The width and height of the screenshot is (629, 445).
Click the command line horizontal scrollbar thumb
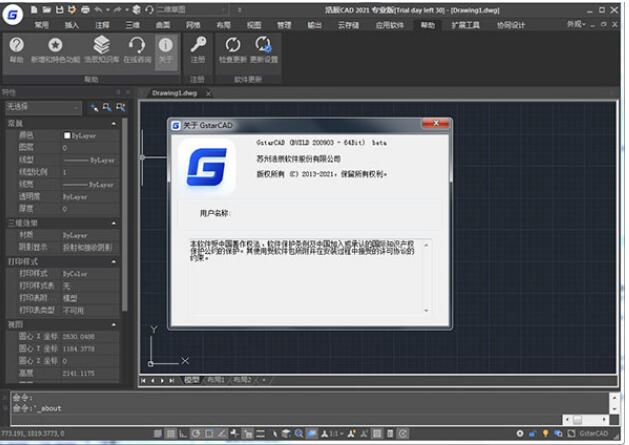[x=577, y=420]
